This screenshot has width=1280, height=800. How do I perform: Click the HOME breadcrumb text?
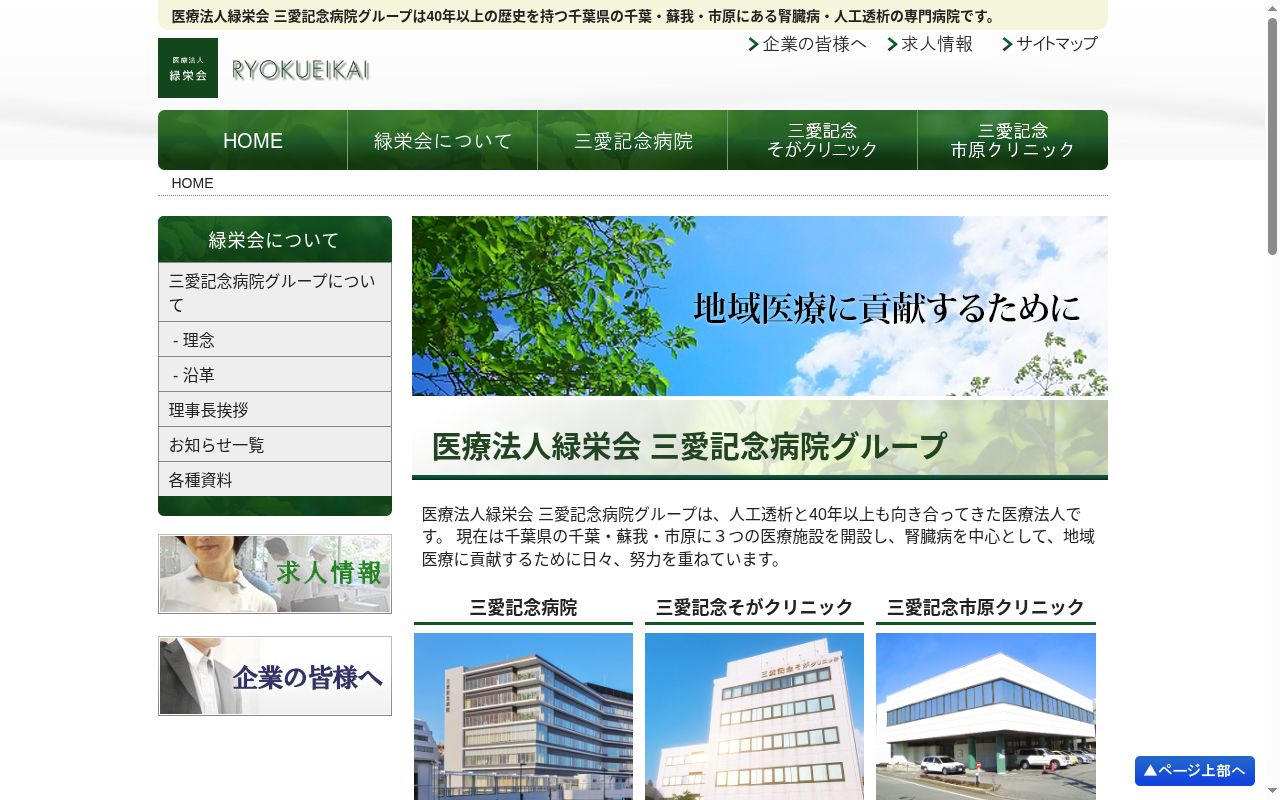[192, 183]
